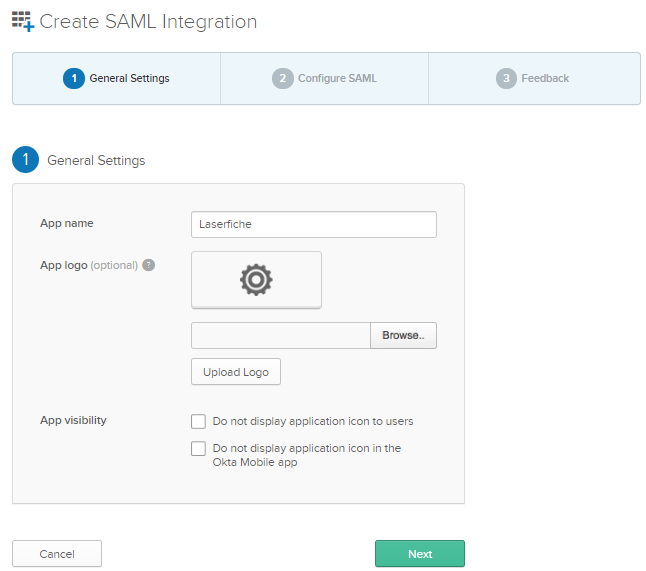Screen dimensions: 646x571
Task: Click the 'Create SAML Integration' page title text
Action: (148, 22)
